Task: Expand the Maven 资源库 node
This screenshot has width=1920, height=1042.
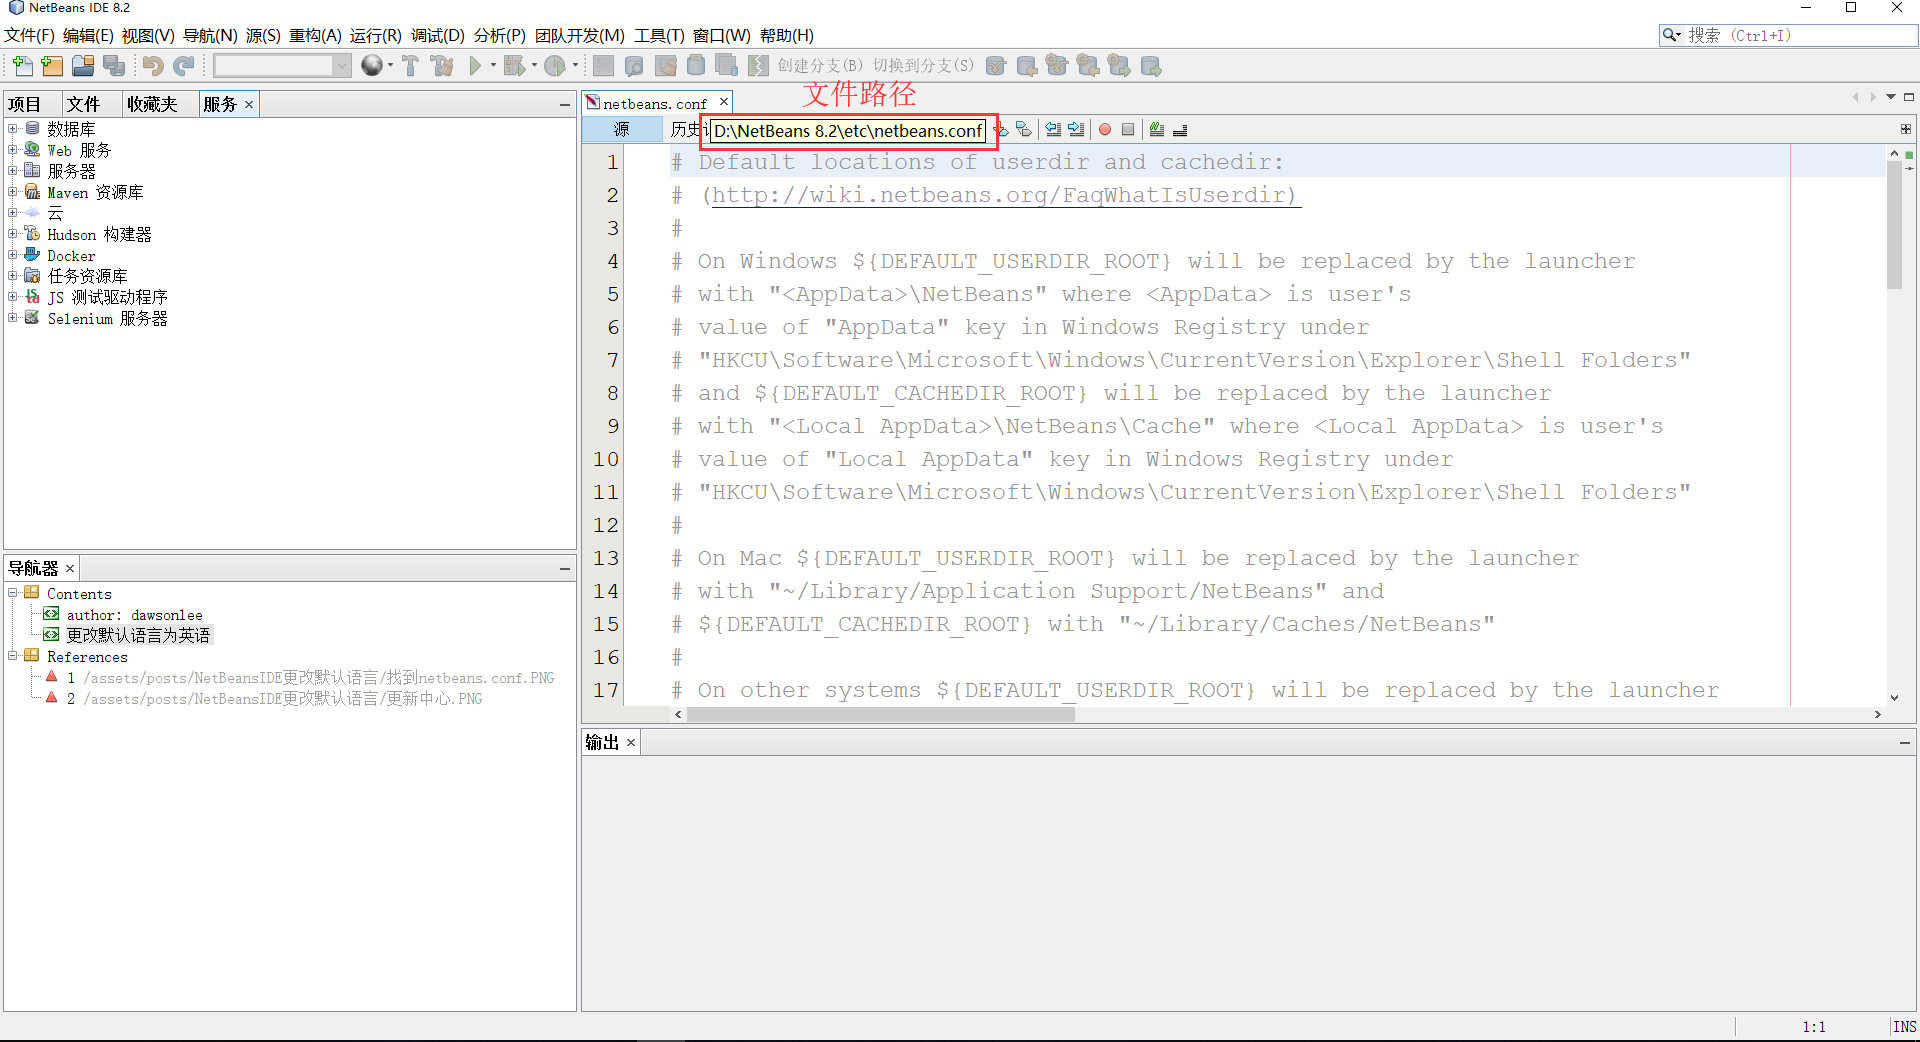Action: pyautogui.click(x=13, y=191)
